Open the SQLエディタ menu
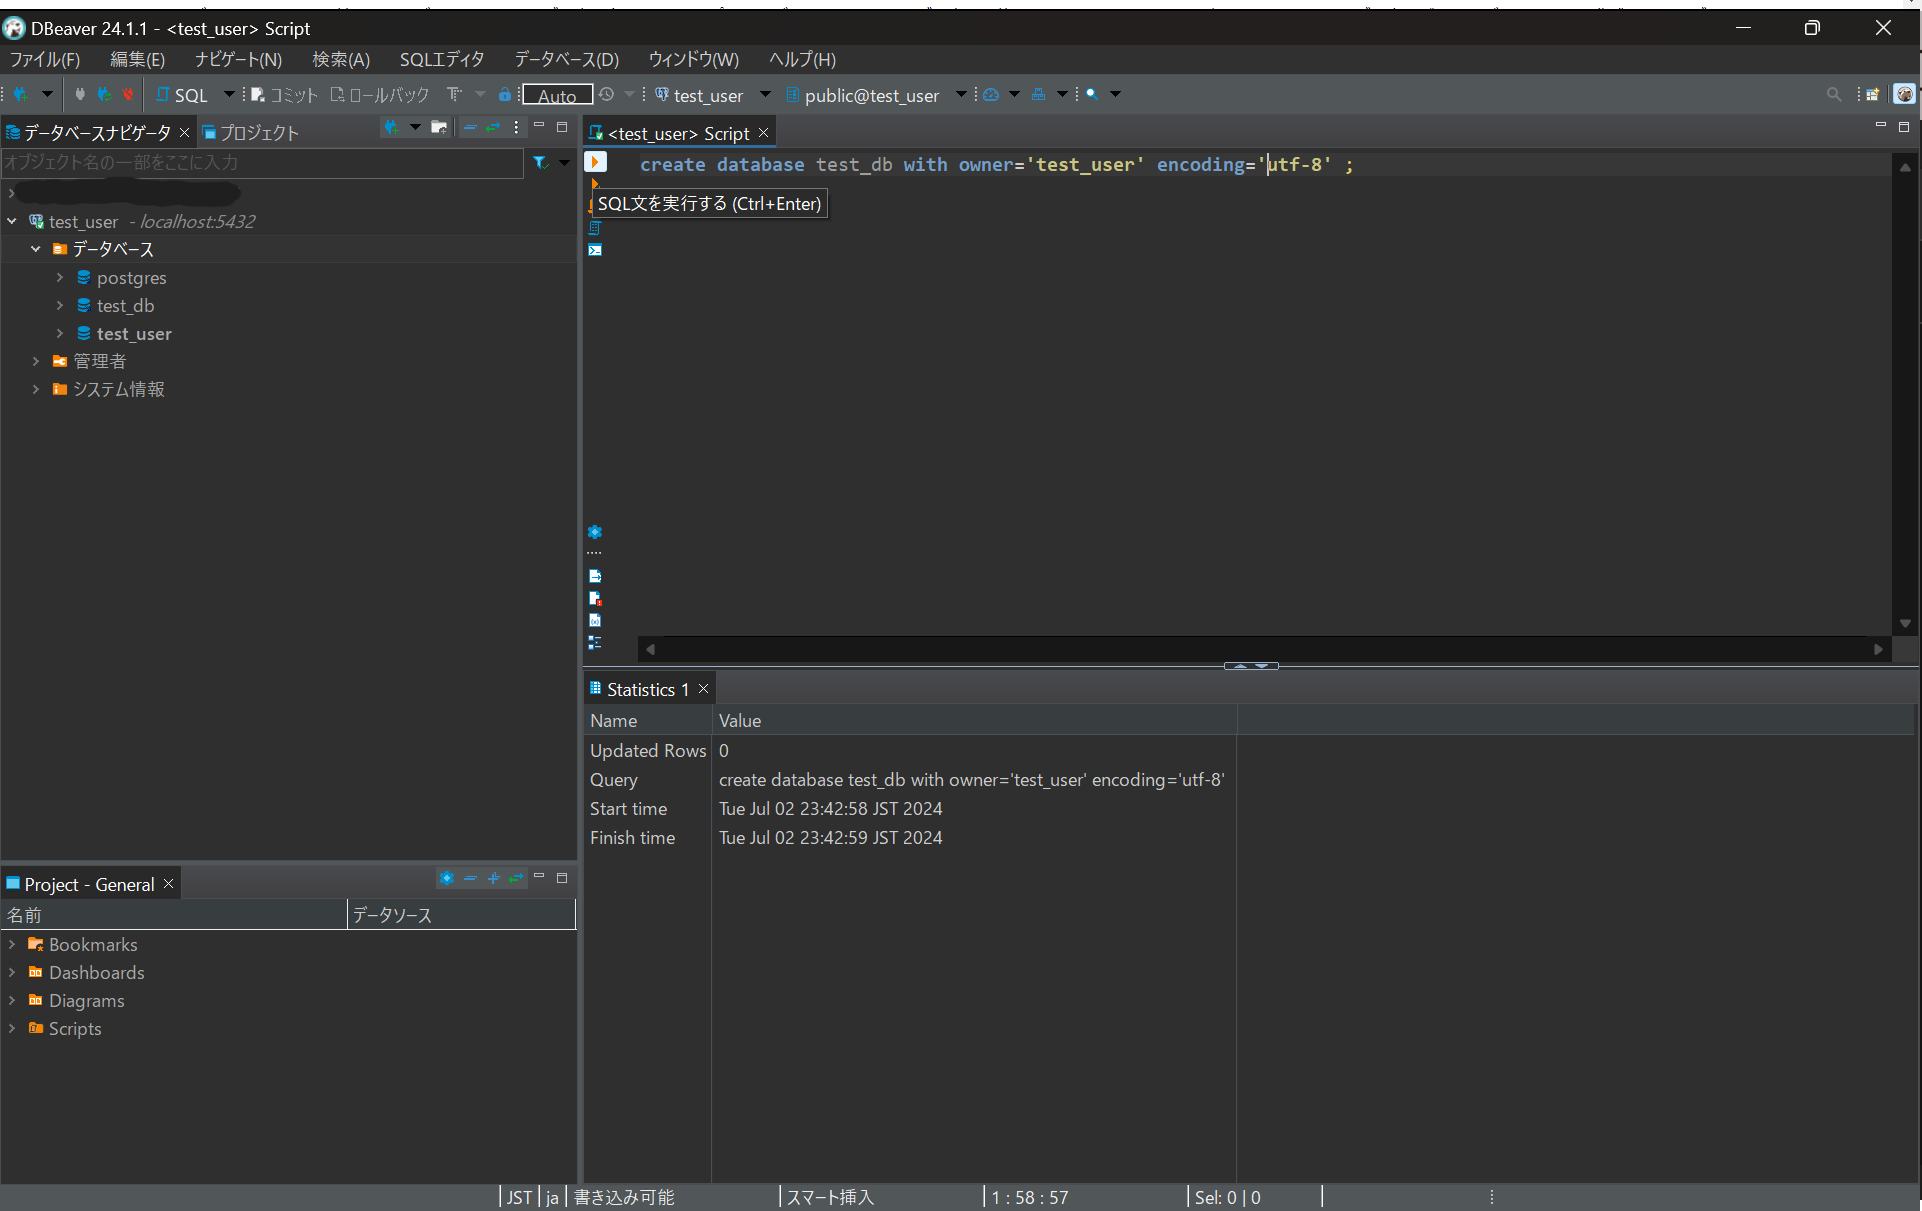Image resolution: width=1922 pixels, height=1211 pixels. pyautogui.click(x=441, y=59)
